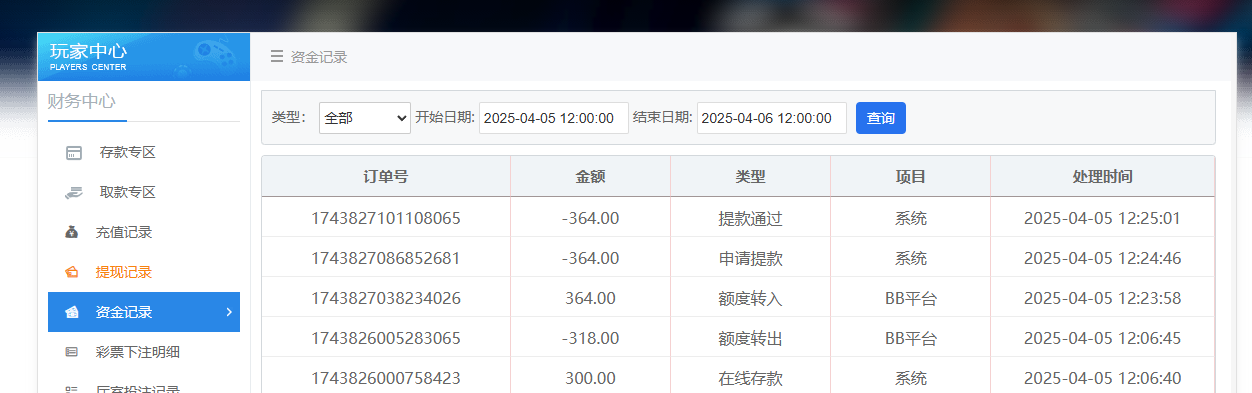This screenshot has width=1252, height=393.
Task: Select order number 1743826000758423
Action: click(386, 378)
